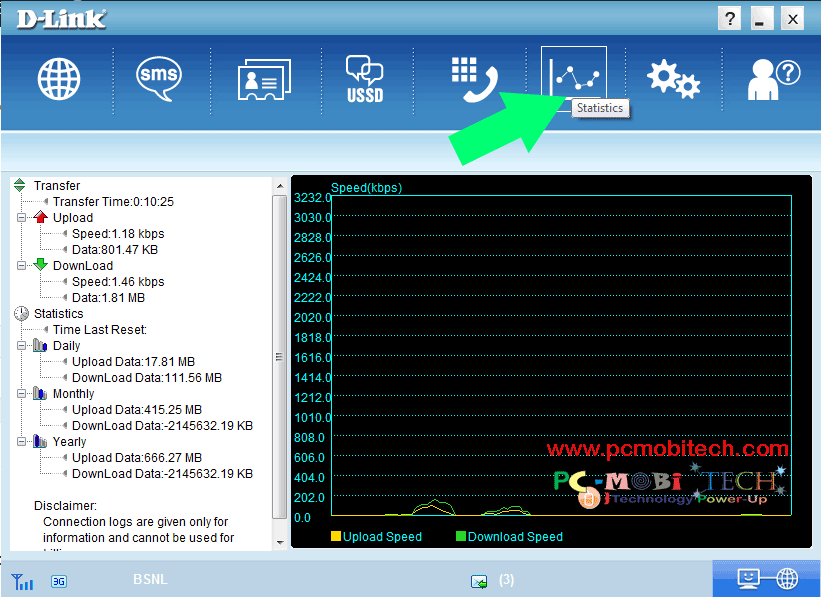Select 'DownLoad Data:111.56 MB' row
The image size is (821, 598).
point(147,378)
